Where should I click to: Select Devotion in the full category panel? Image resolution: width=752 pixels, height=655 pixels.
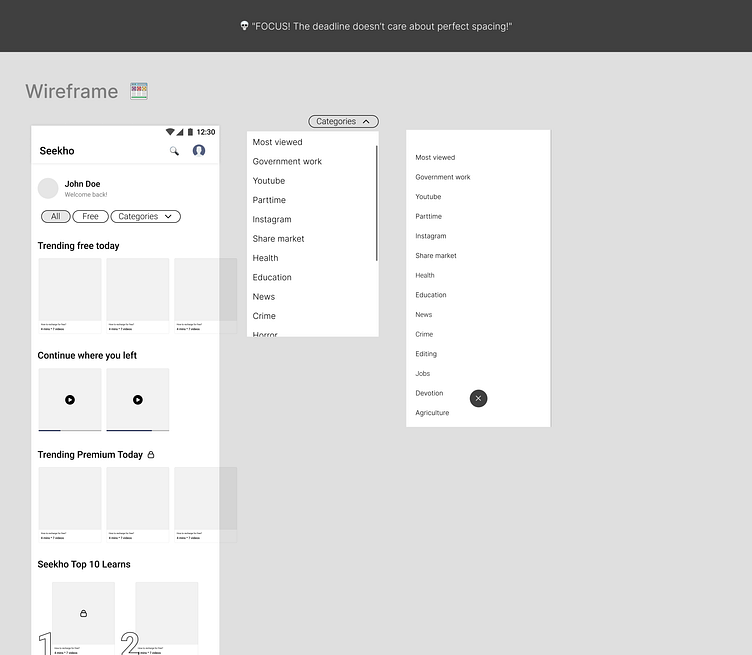pos(429,393)
